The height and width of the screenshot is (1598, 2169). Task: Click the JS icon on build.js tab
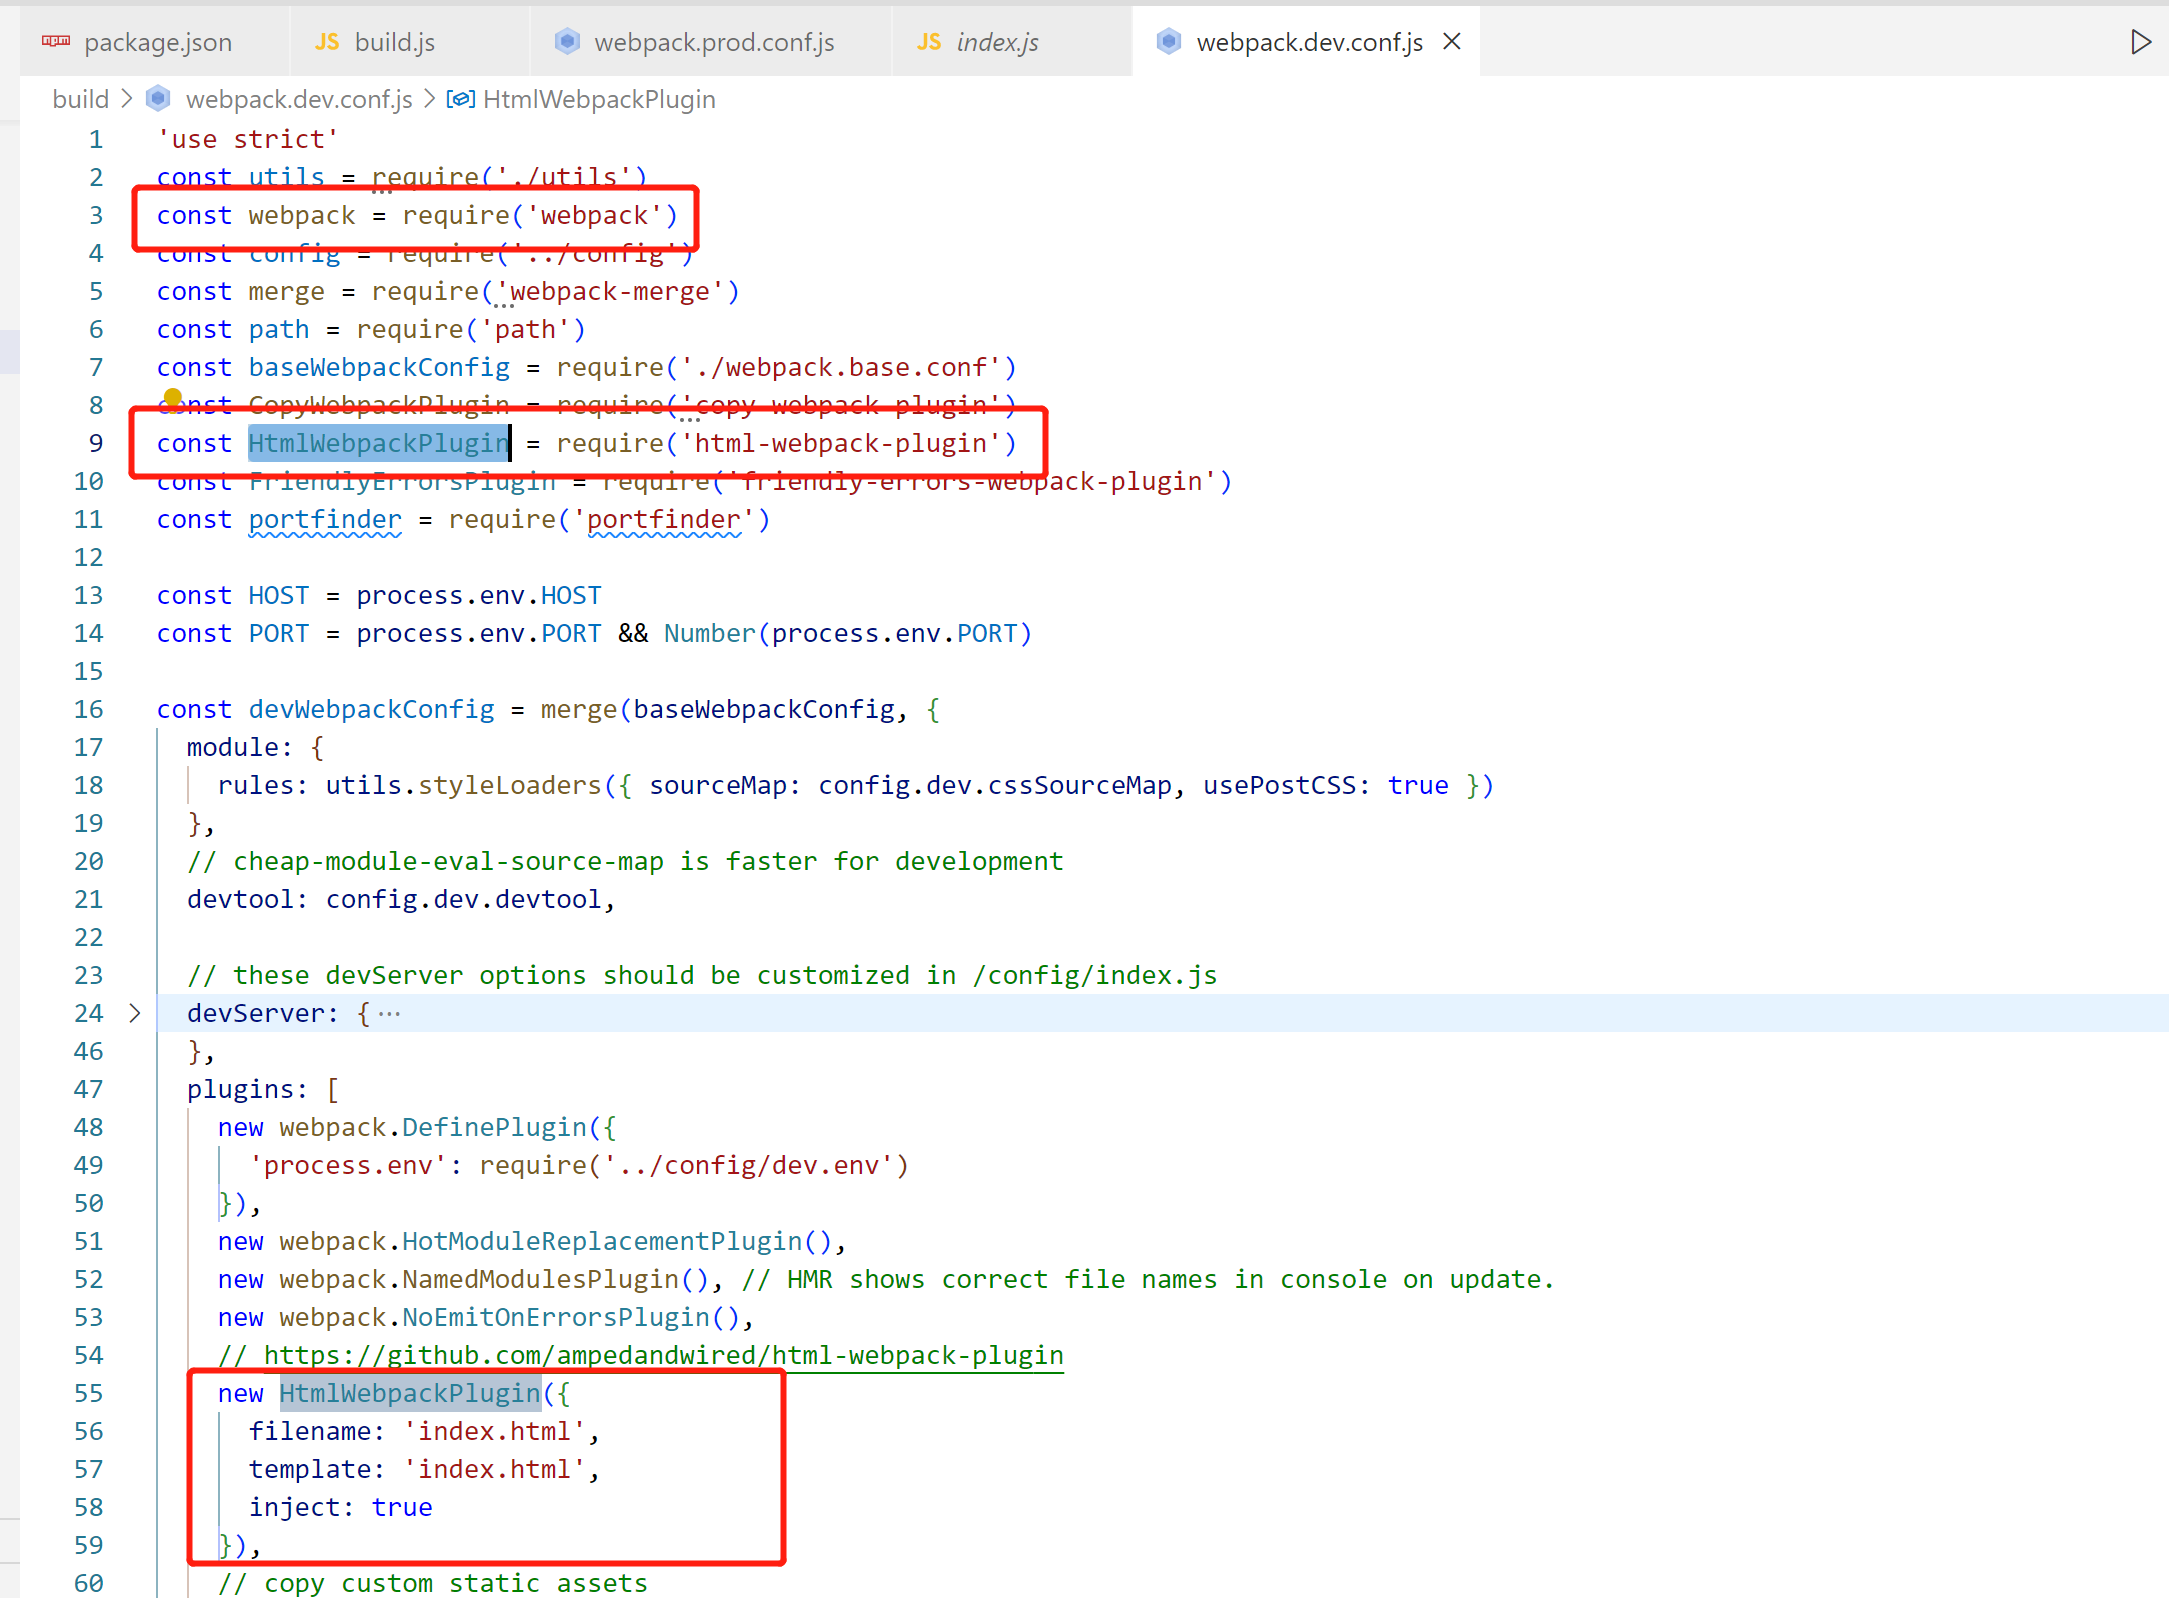pos(326,42)
